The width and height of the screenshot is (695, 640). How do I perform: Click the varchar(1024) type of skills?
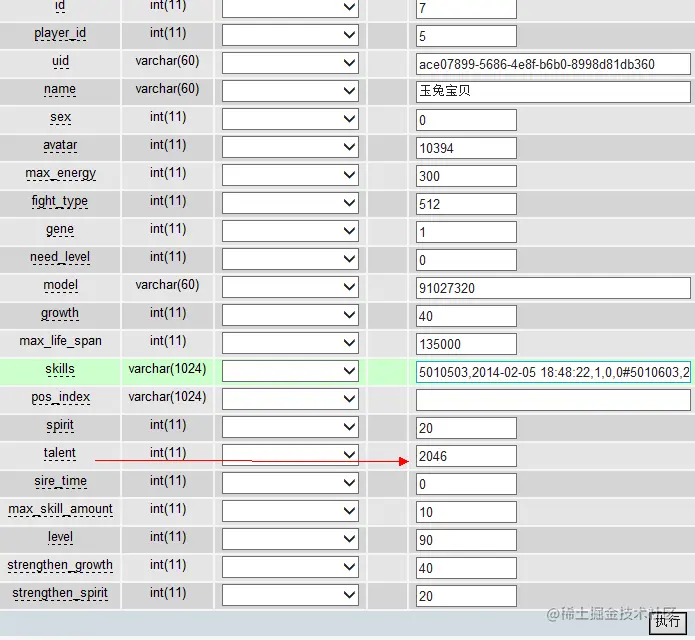pyautogui.click(x=168, y=369)
